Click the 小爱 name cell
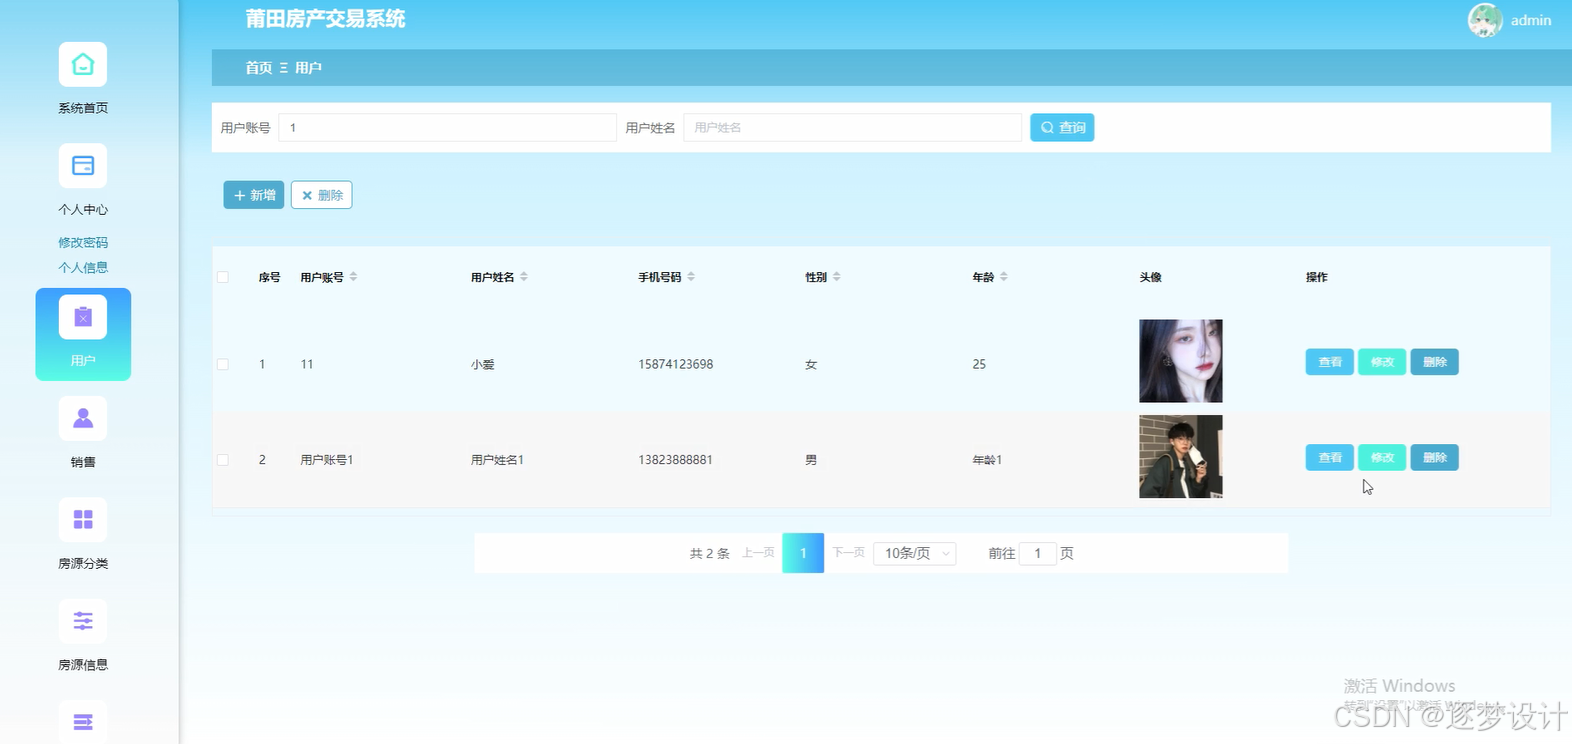The width and height of the screenshot is (1572, 744). pos(483,365)
